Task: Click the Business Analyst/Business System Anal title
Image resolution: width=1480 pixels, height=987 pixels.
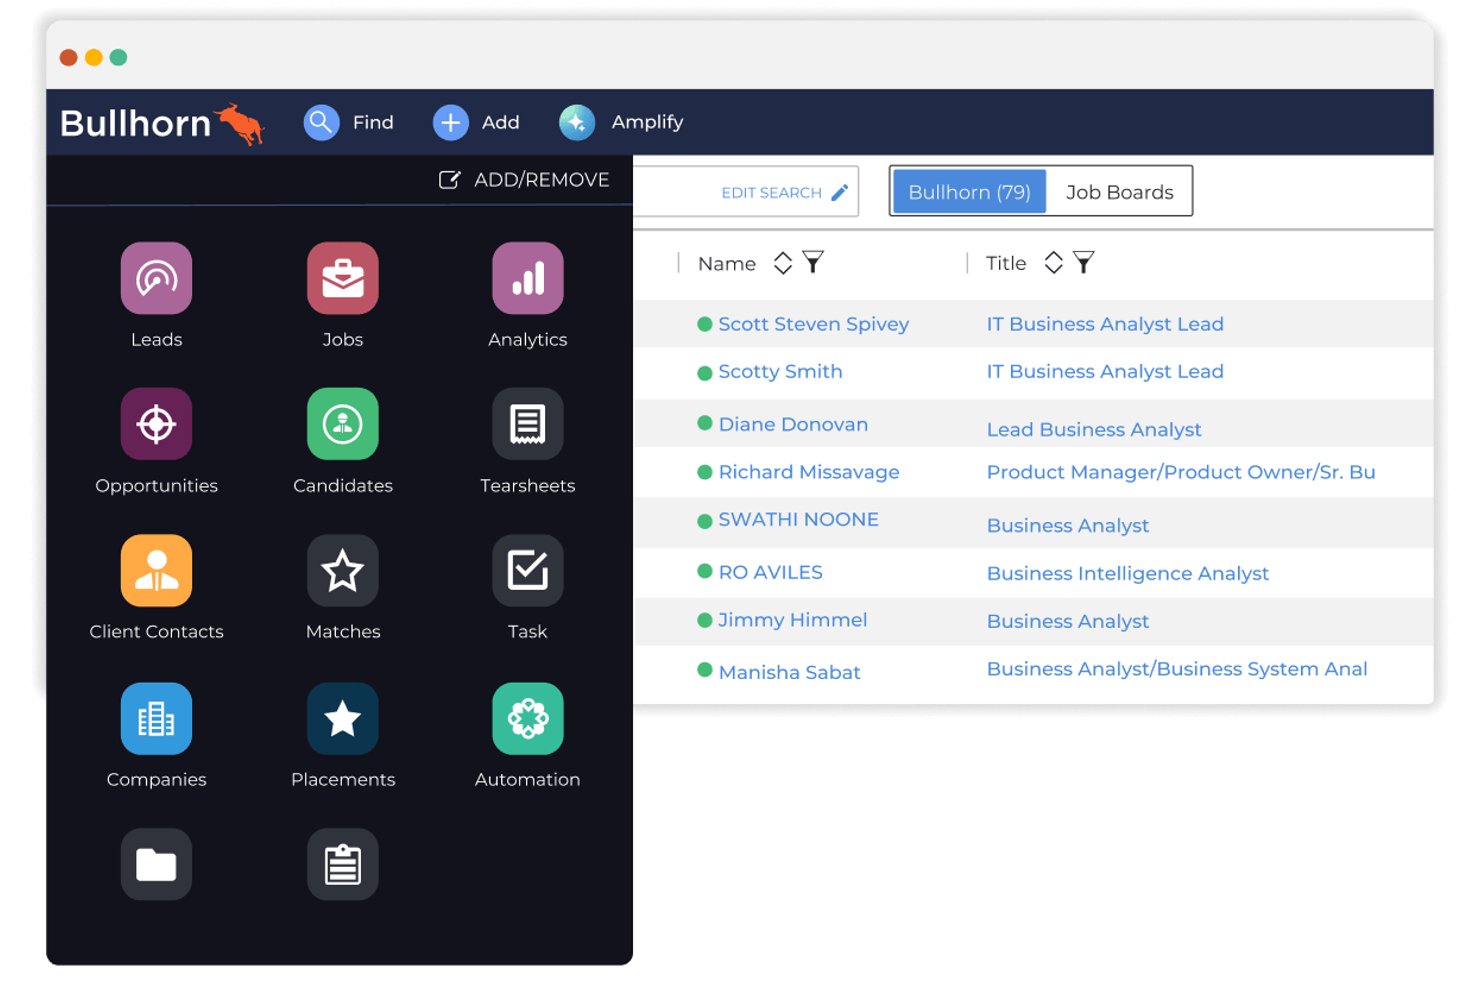Action: coord(1177,669)
